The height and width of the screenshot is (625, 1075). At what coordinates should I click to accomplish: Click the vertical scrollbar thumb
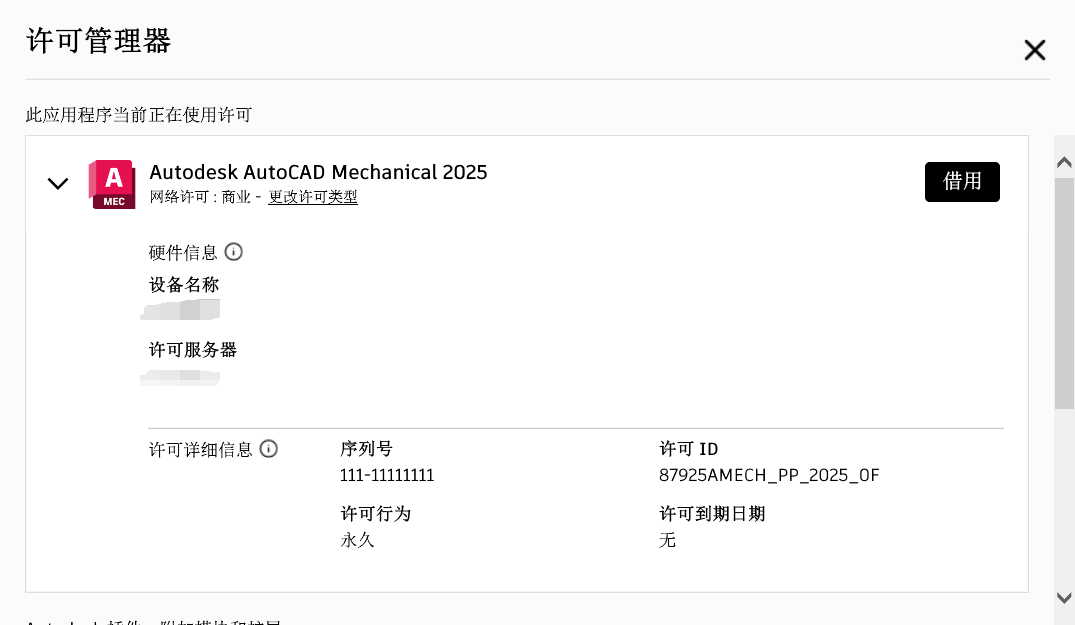tap(1064, 290)
